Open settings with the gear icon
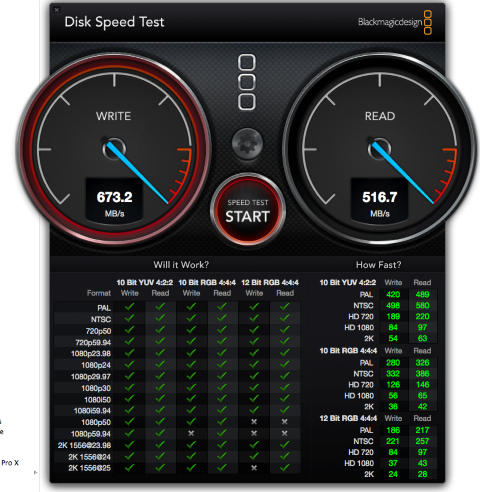 tap(247, 144)
